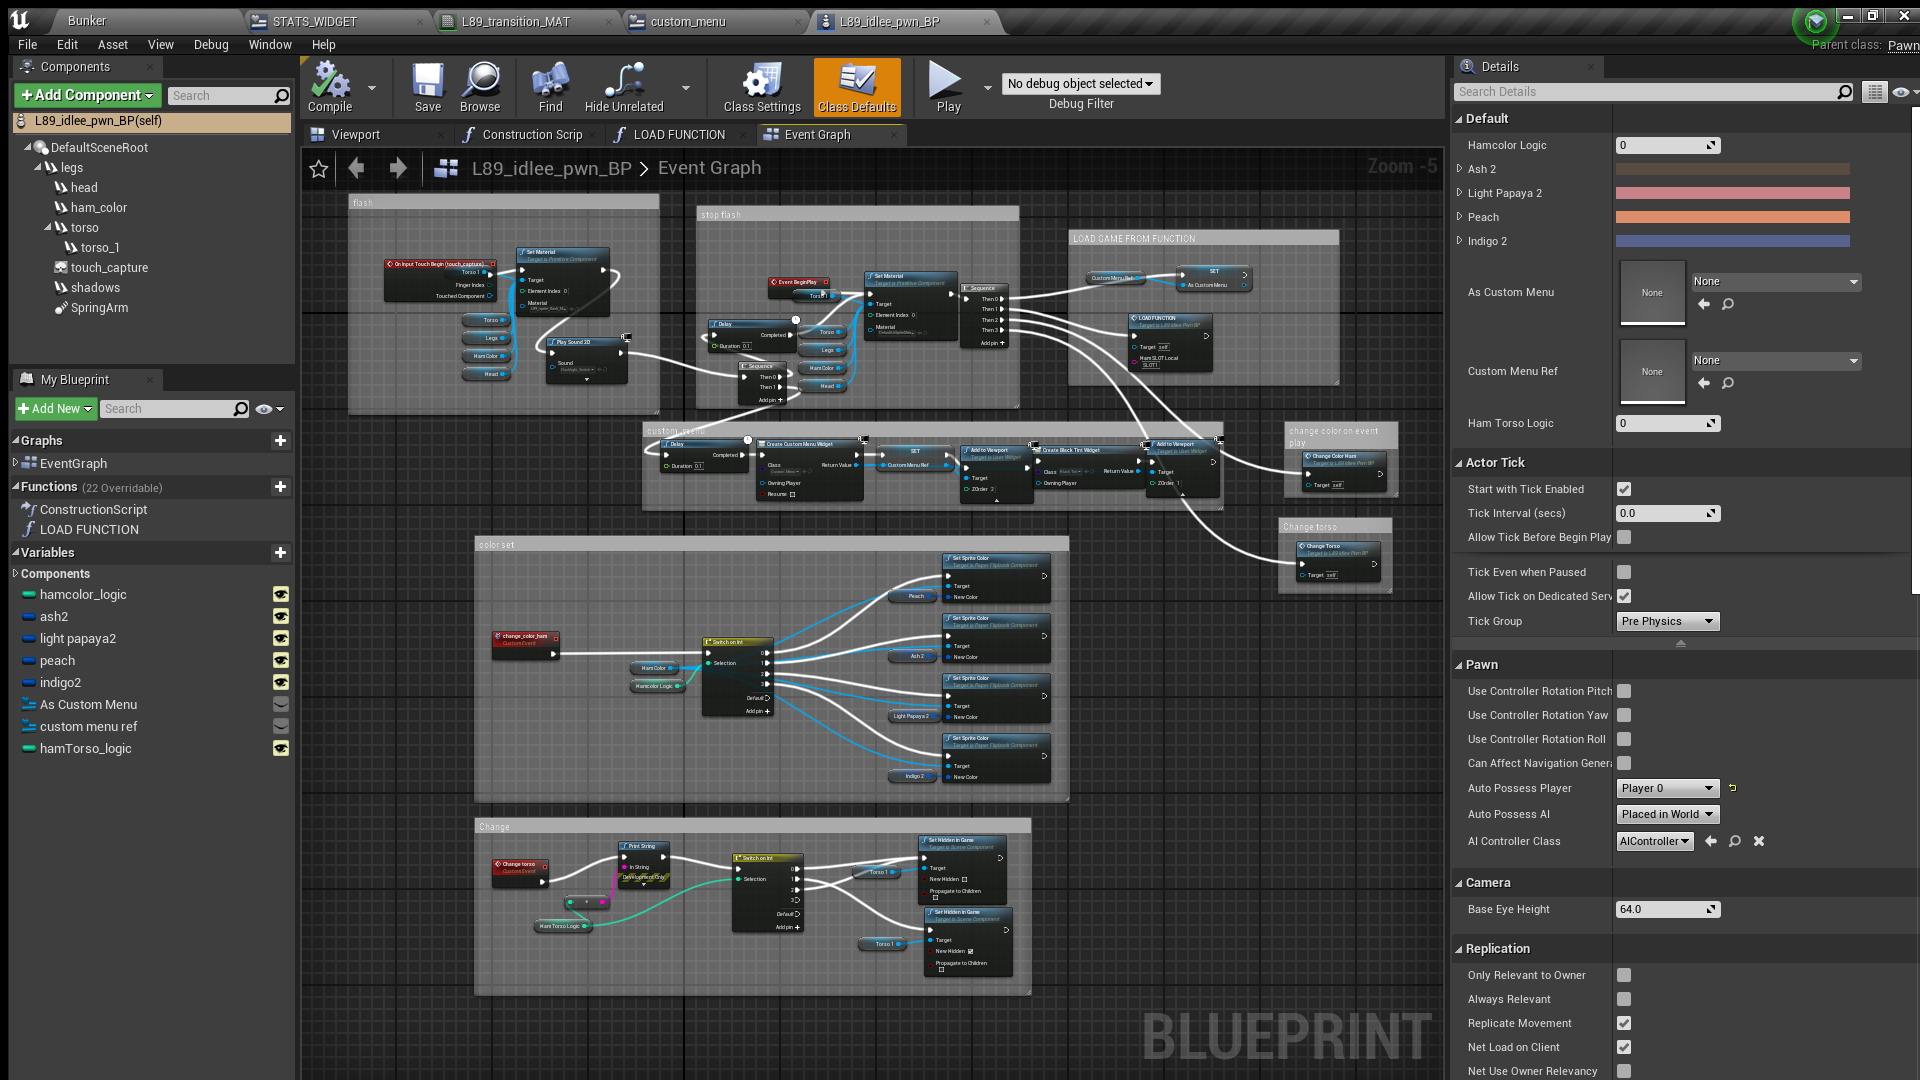The width and height of the screenshot is (1920, 1080).
Task: Open the Debug menu
Action: (210, 45)
